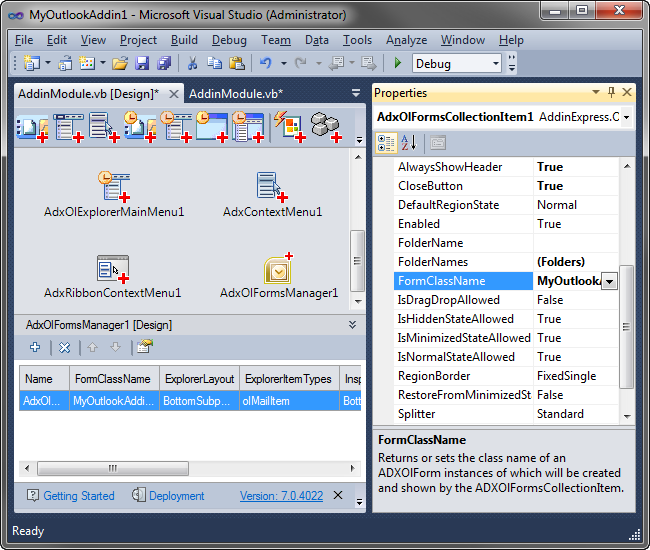Click the olMailItem cell in the grid
650x550 pixels.
pos(289,401)
